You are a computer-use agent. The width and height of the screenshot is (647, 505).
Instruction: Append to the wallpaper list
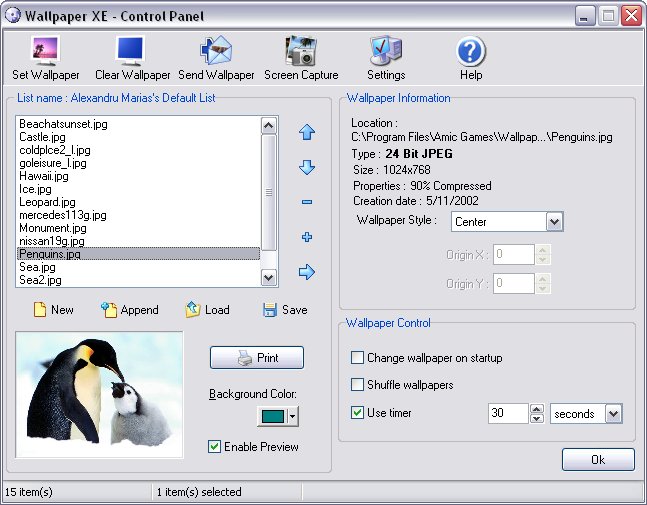130,309
